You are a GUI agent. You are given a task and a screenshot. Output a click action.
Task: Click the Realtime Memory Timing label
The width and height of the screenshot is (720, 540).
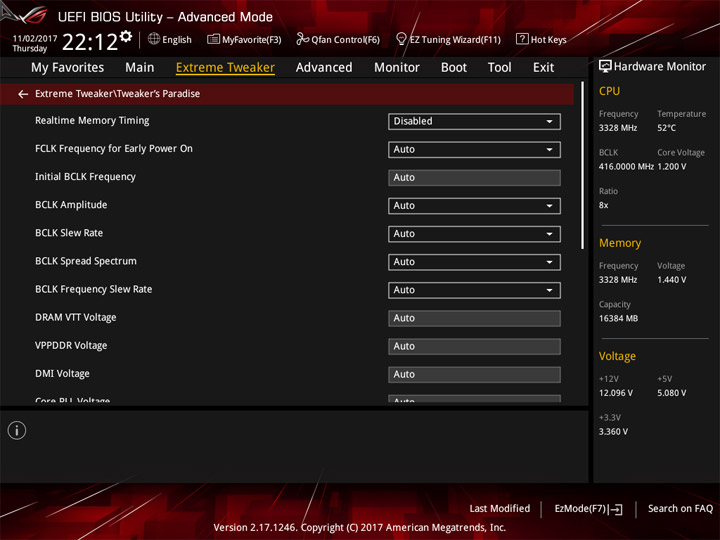point(92,121)
